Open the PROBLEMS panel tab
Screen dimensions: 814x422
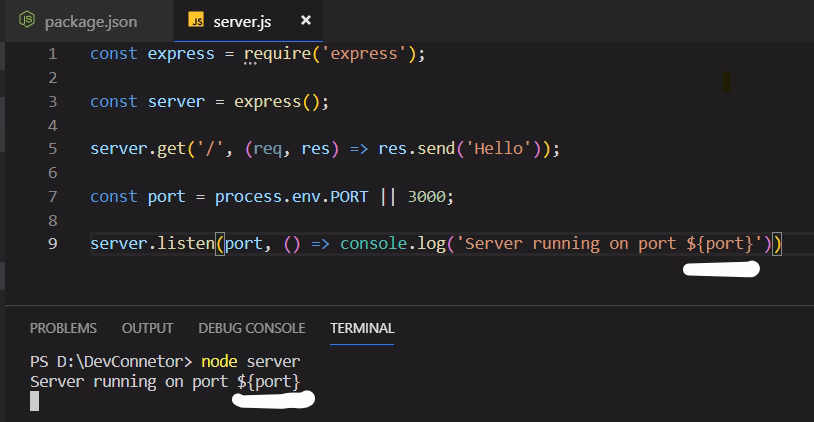(63, 329)
